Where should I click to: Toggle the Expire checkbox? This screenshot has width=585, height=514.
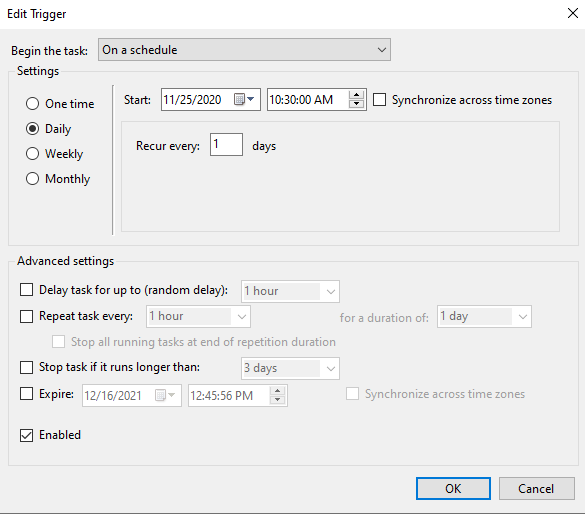26,394
